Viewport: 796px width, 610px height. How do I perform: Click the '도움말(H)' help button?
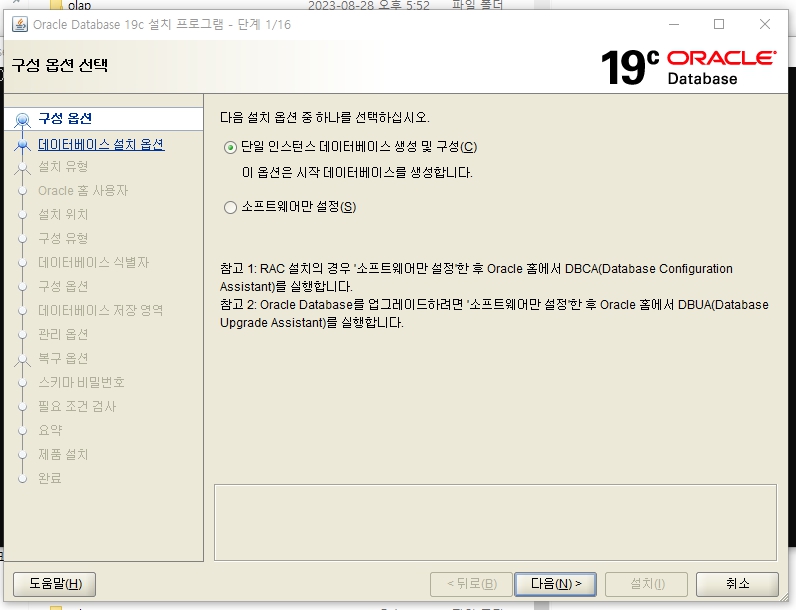[54, 584]
